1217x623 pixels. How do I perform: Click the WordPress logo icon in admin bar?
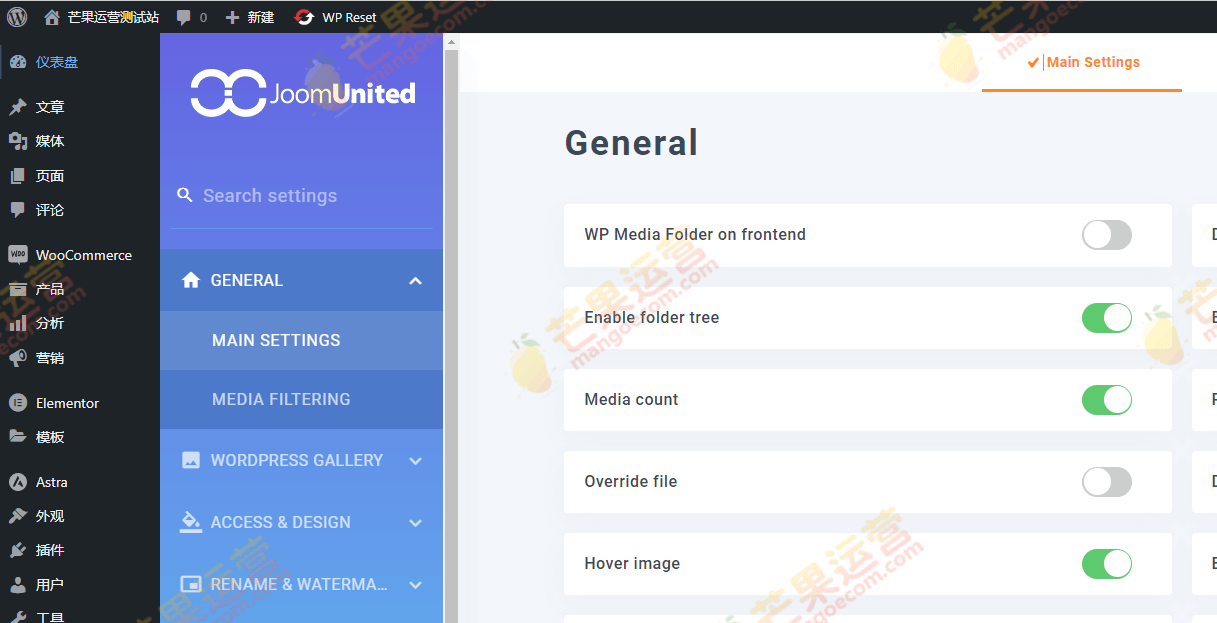tap(17, 17)
